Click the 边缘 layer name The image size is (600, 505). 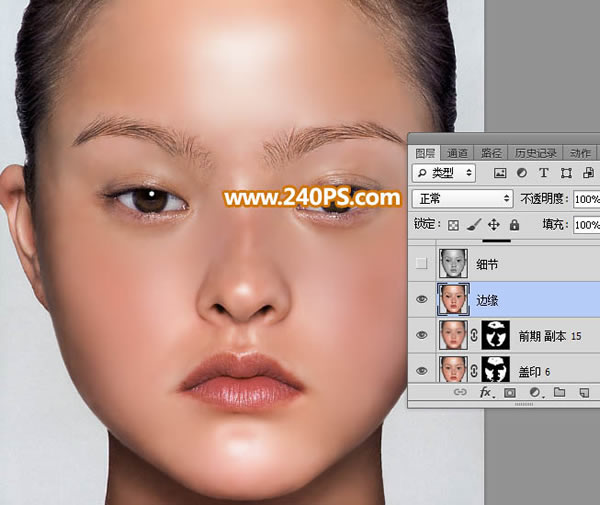pos(487,300)
